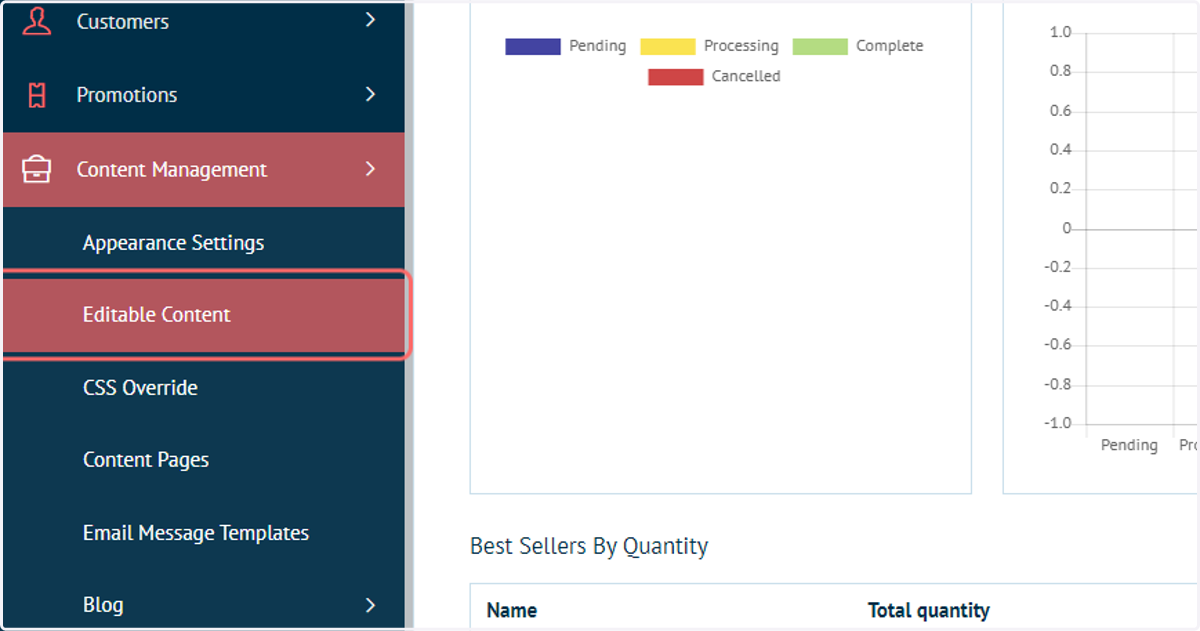Image resolution: width=1200 pixels, height=631 pixels.
Task: Expand the Customers submenu chevron
Action: click(x=370, y=19)
